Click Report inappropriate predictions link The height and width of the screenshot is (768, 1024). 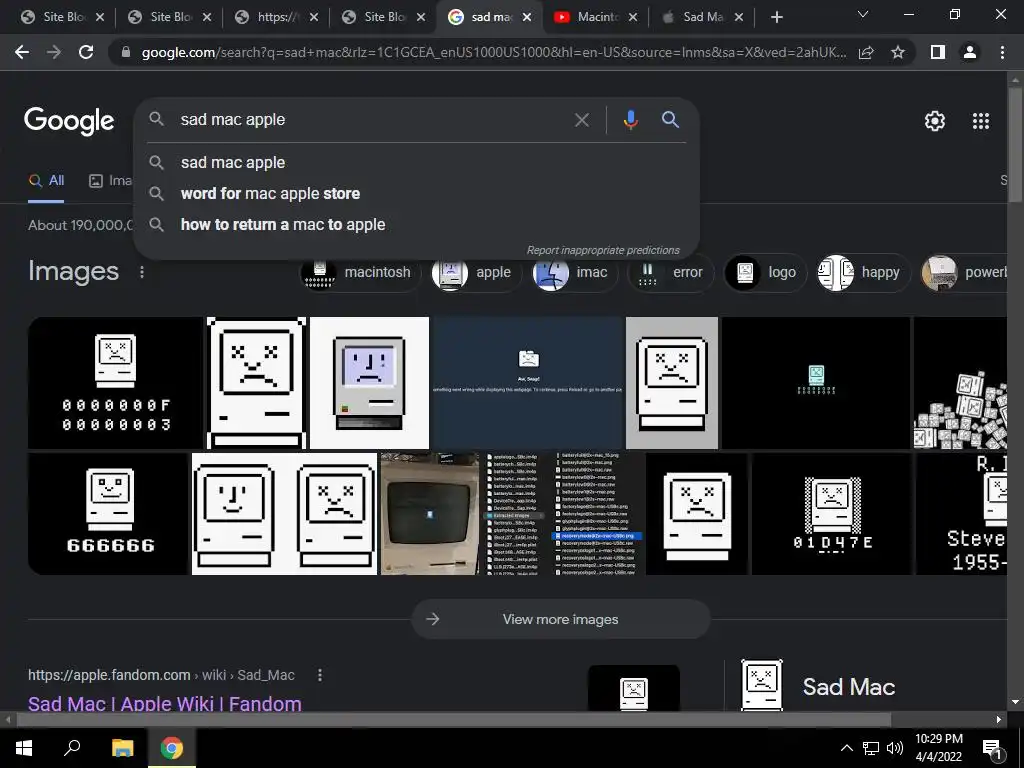603,250
